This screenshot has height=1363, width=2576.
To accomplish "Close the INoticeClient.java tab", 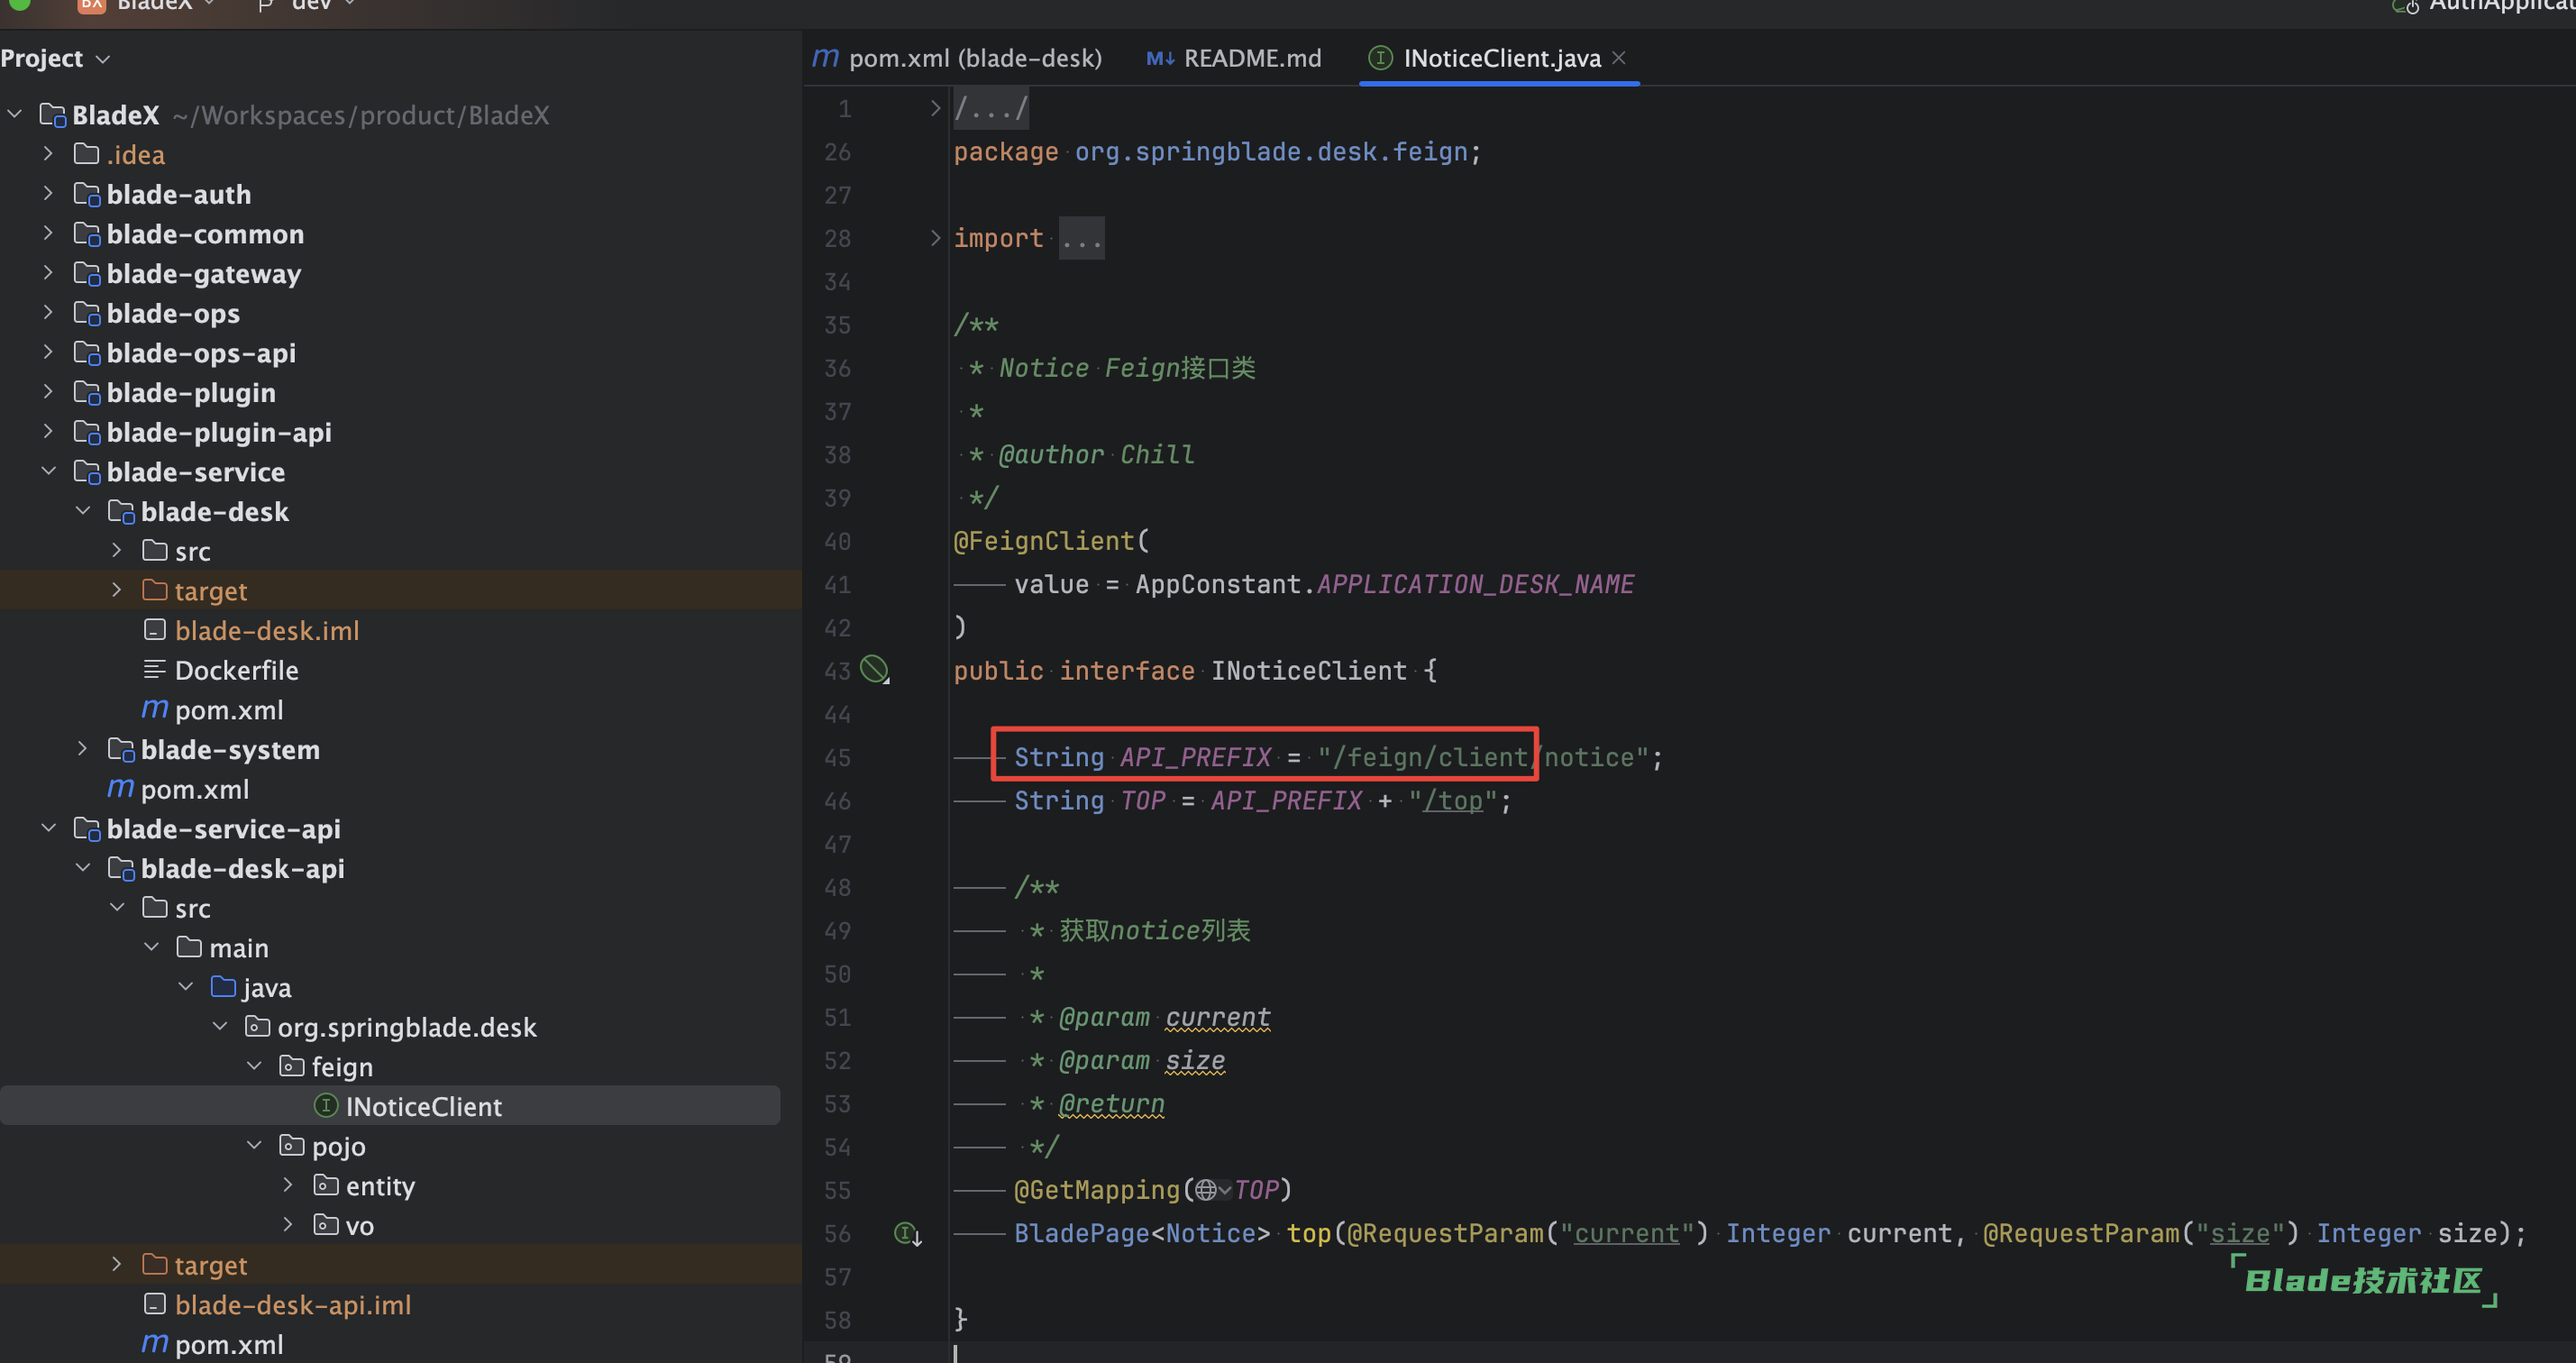I will pos(1619,58).
